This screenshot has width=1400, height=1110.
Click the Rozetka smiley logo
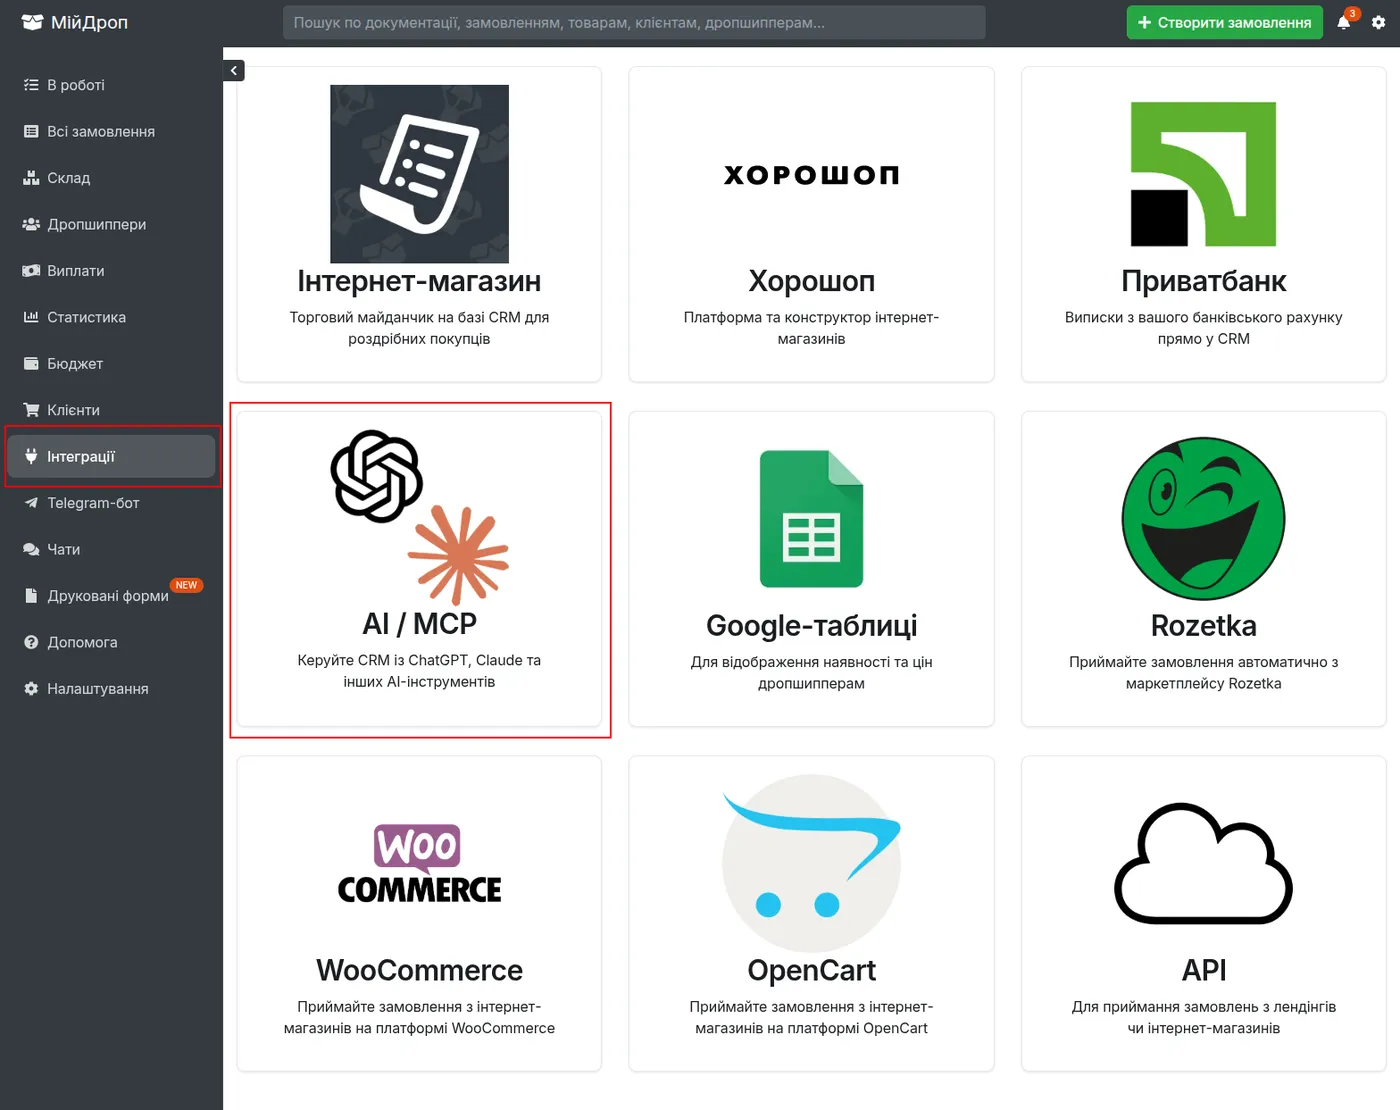click(1203, 519)
